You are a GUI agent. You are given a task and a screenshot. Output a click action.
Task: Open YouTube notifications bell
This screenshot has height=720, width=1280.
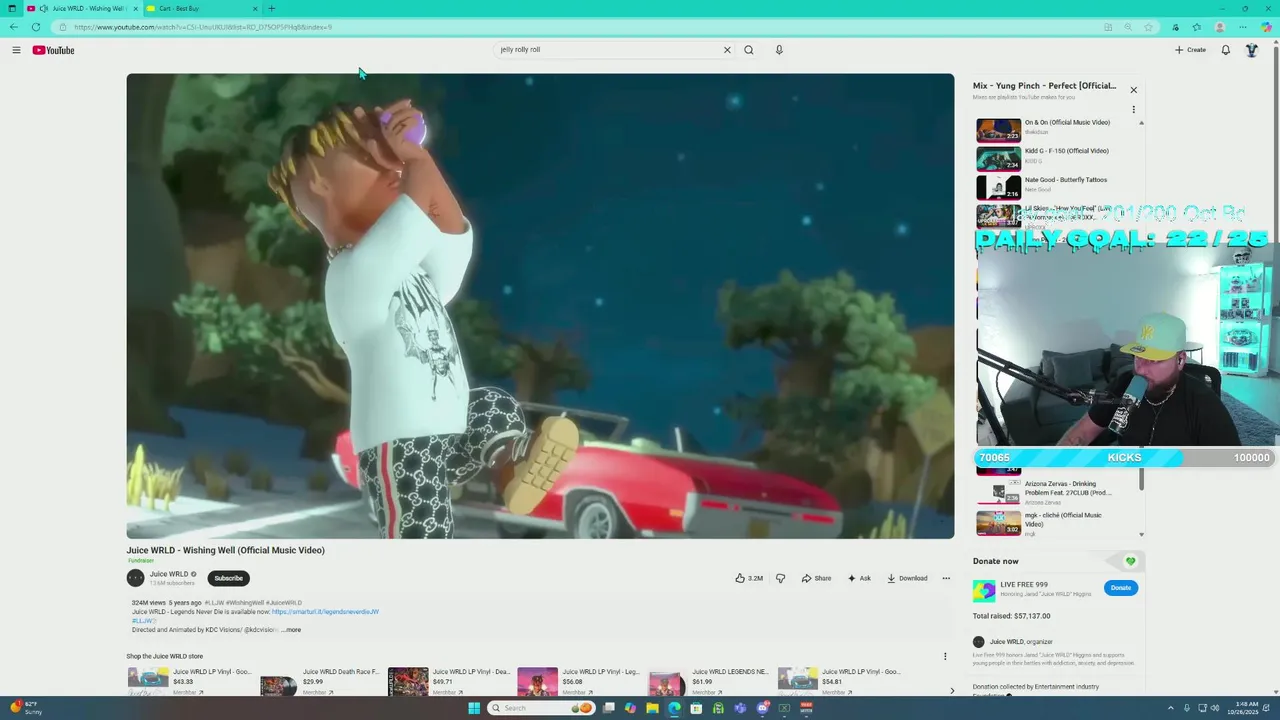click(1225, 50)
